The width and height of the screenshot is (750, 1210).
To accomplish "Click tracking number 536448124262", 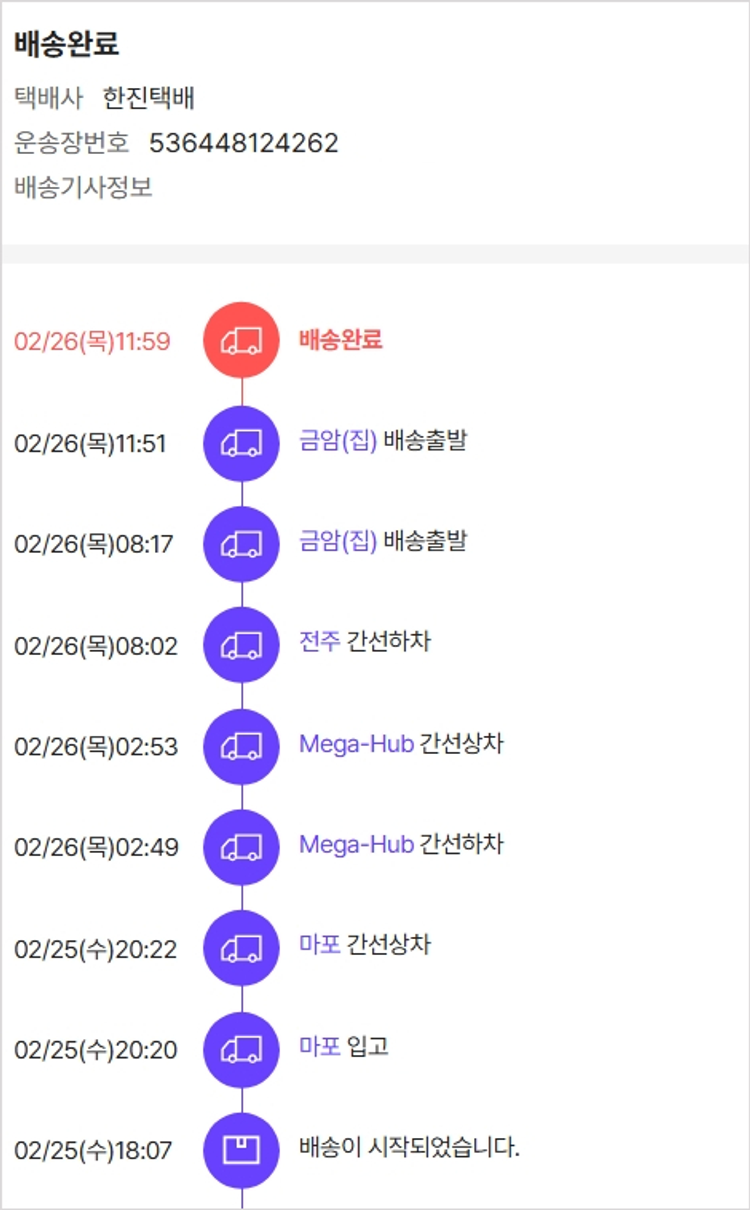I will click(x=244, y=143).
